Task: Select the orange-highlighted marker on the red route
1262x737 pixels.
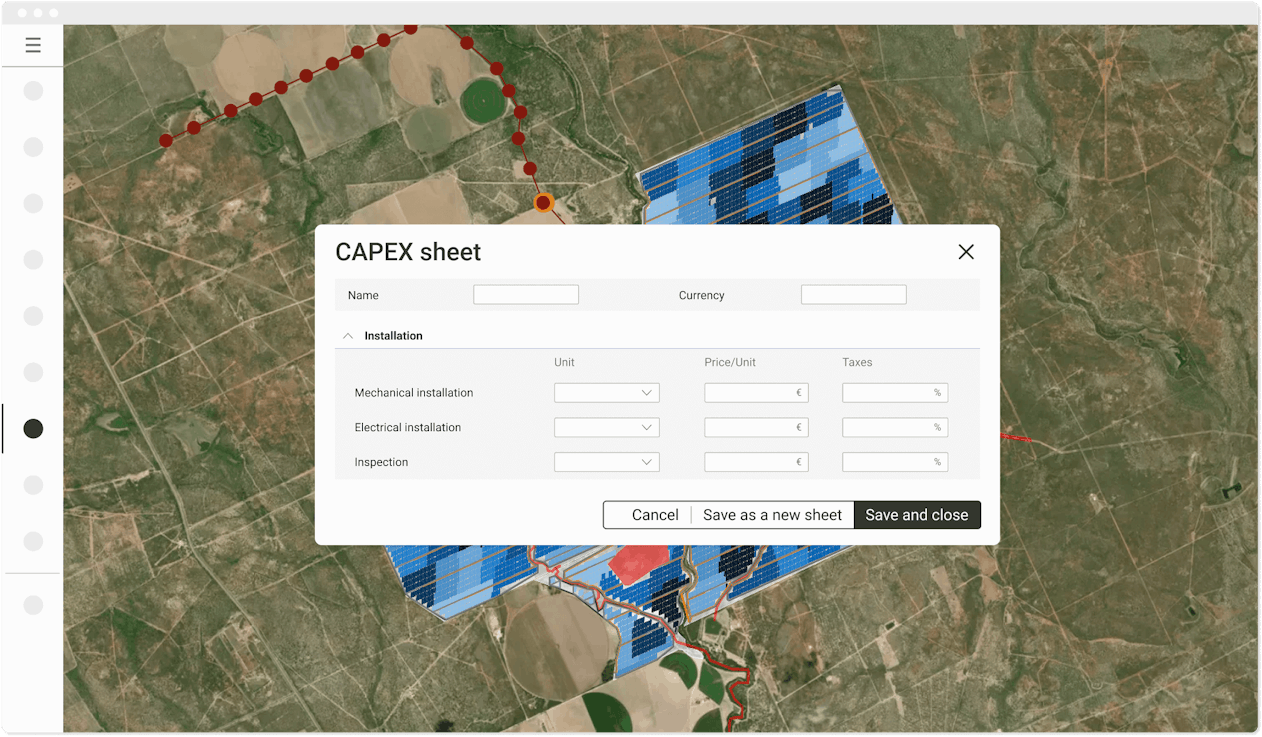Action: (x=543, y=202)
